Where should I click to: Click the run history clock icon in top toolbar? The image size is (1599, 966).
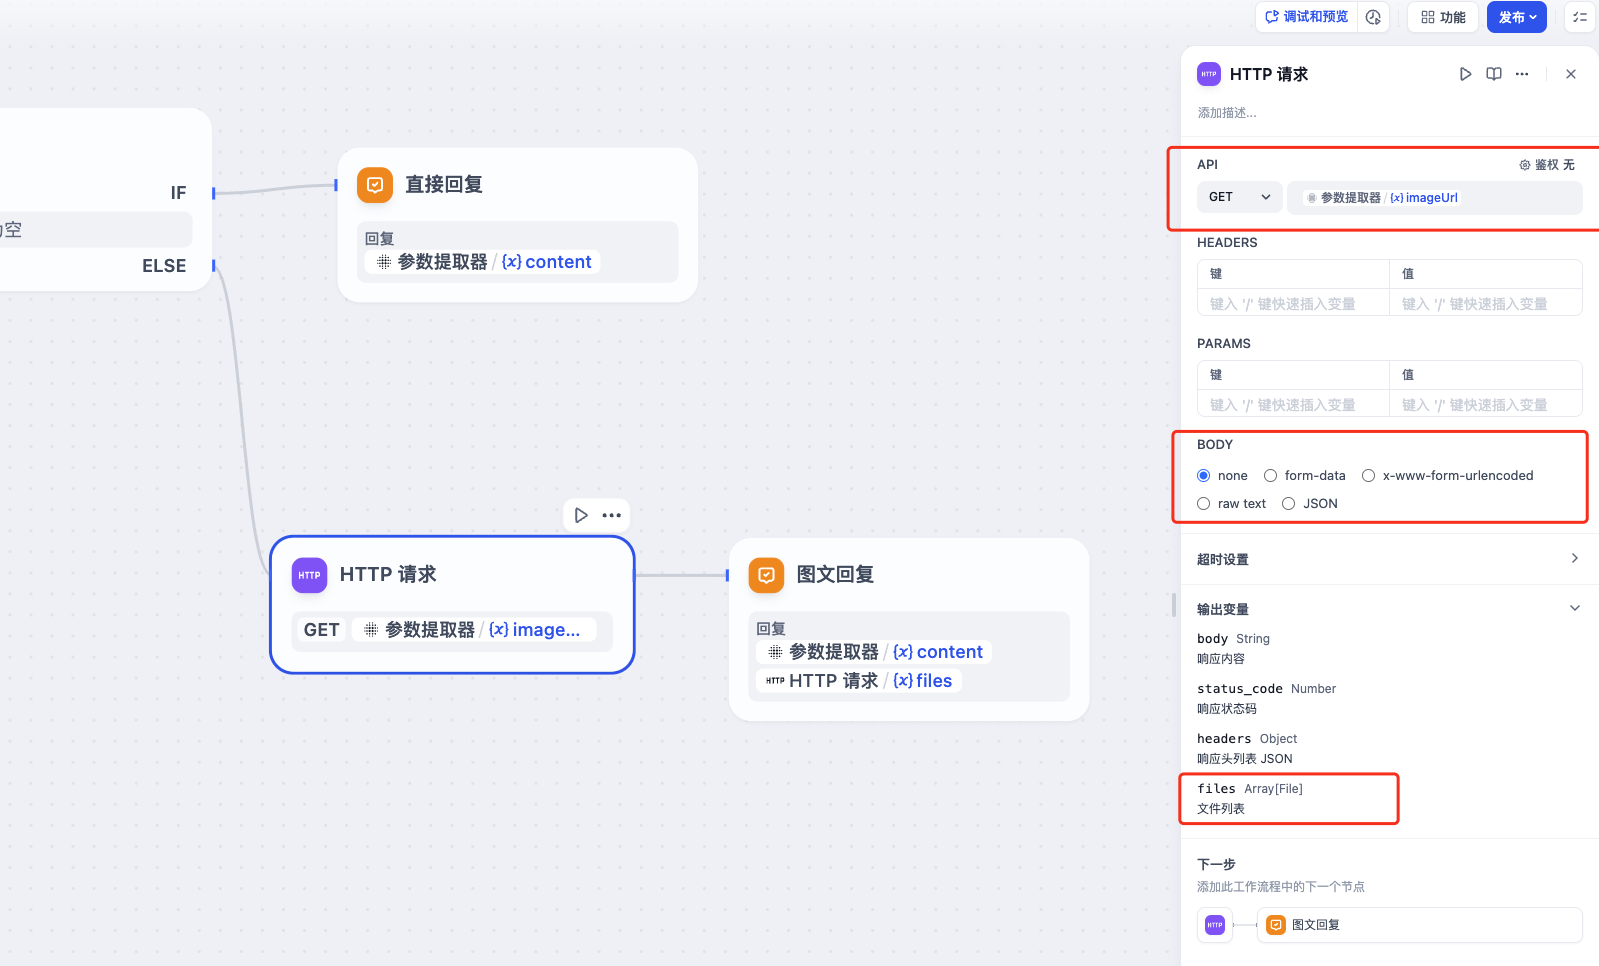click(1373, 17)
